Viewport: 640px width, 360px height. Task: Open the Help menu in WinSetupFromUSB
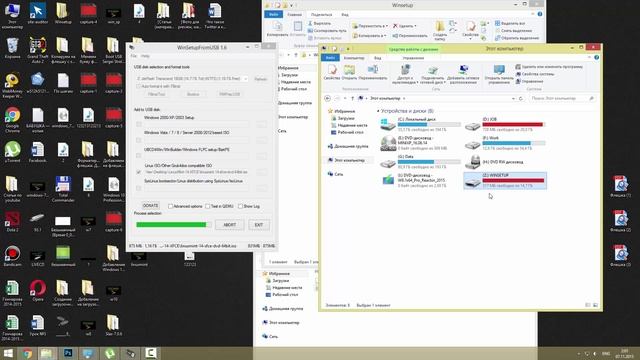click(x=145, y=56)
